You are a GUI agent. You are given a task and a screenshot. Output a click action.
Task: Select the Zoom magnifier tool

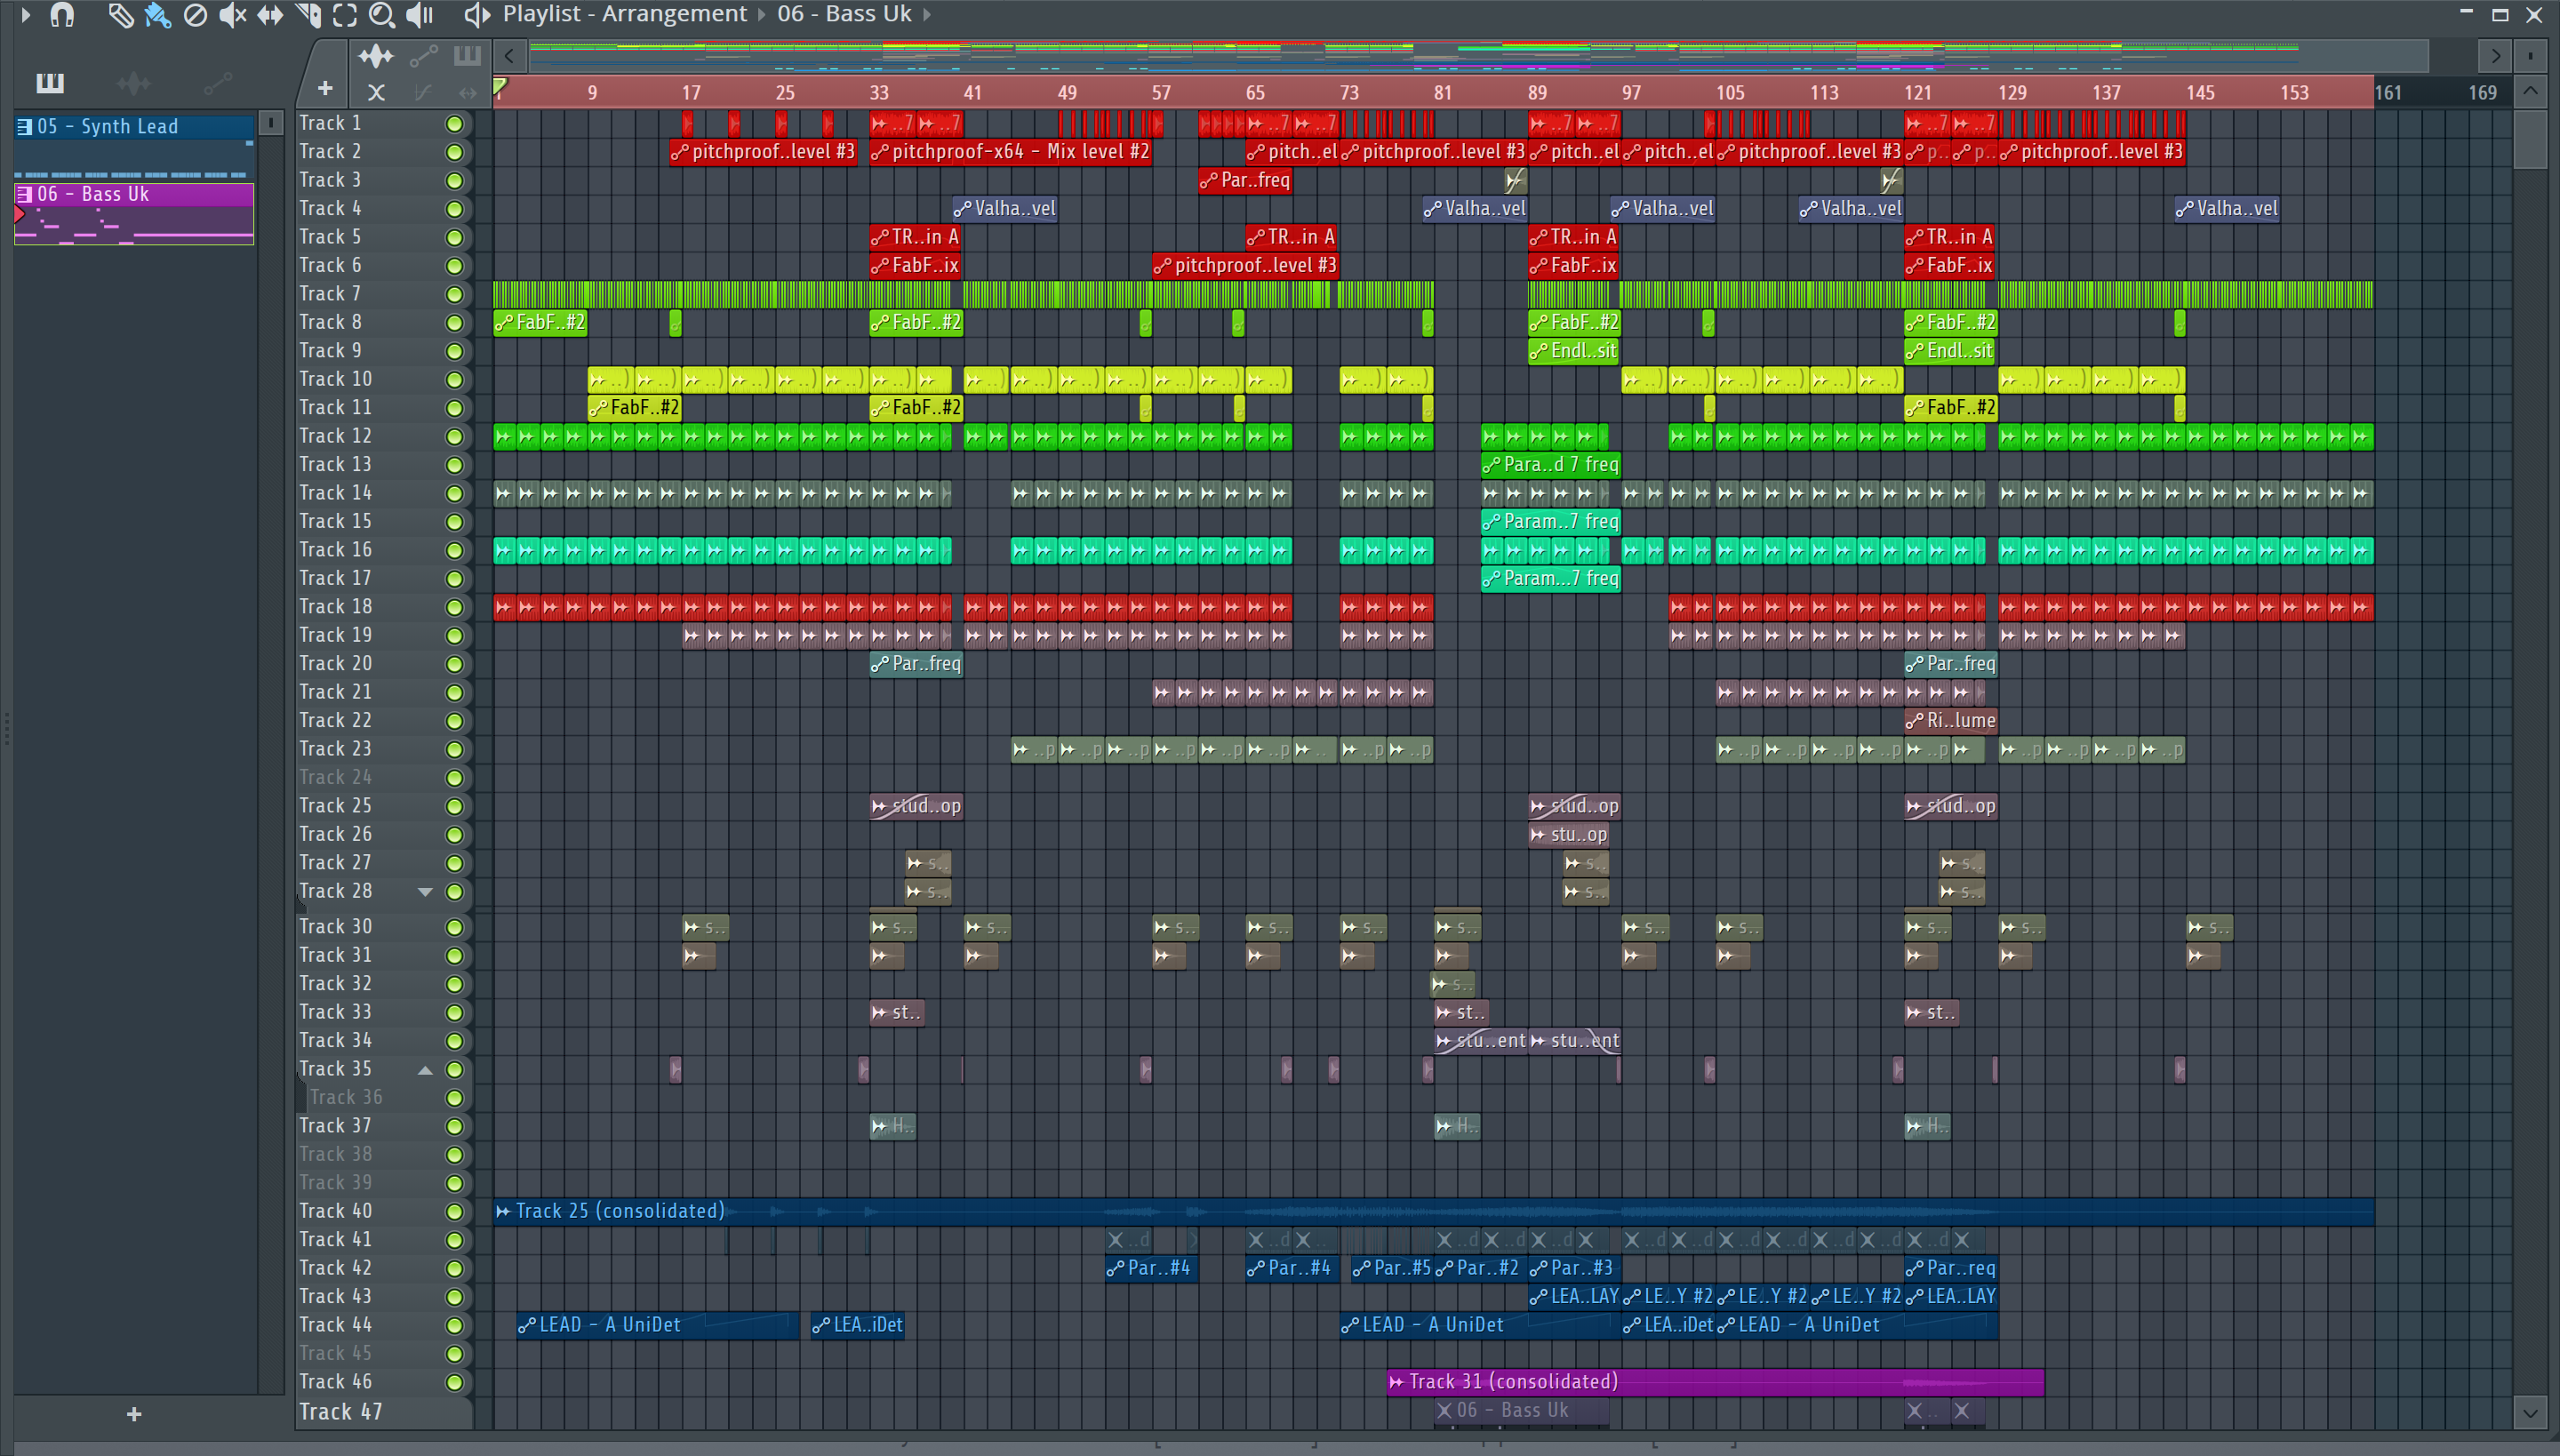[x=381, y=15]
